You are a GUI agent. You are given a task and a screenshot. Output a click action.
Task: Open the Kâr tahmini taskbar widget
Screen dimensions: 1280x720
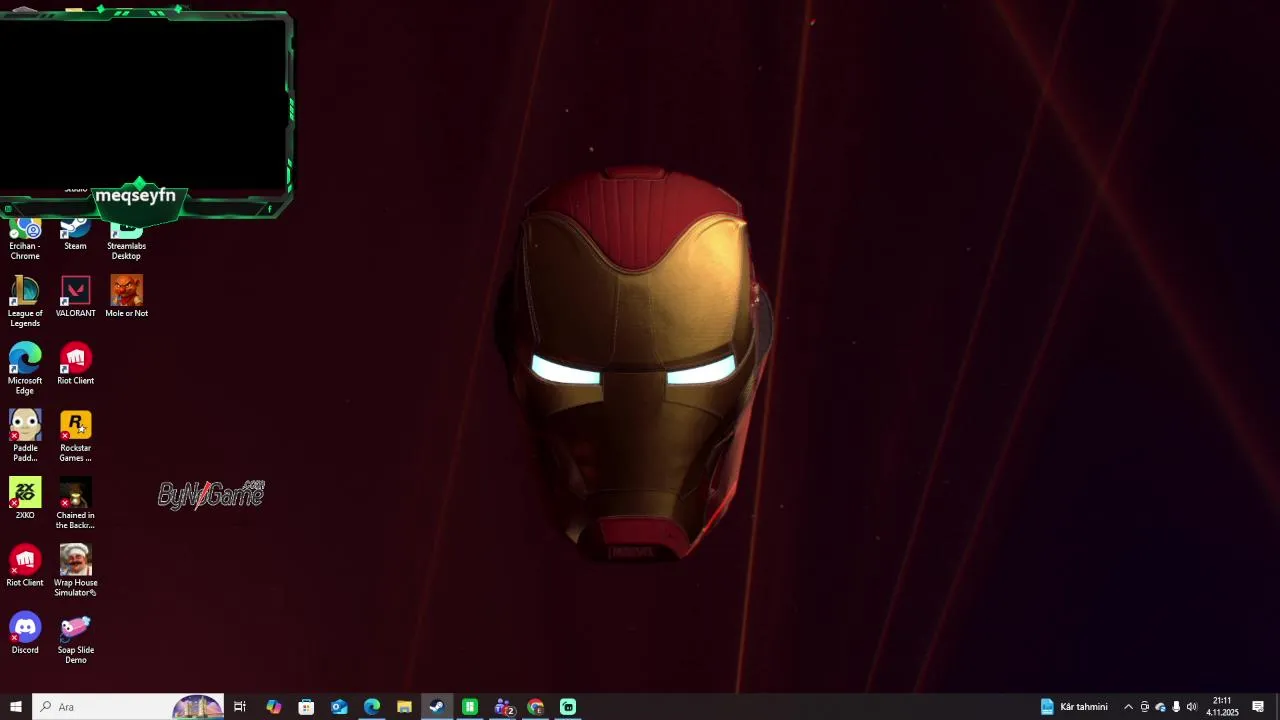click(x=1074, y=707)
